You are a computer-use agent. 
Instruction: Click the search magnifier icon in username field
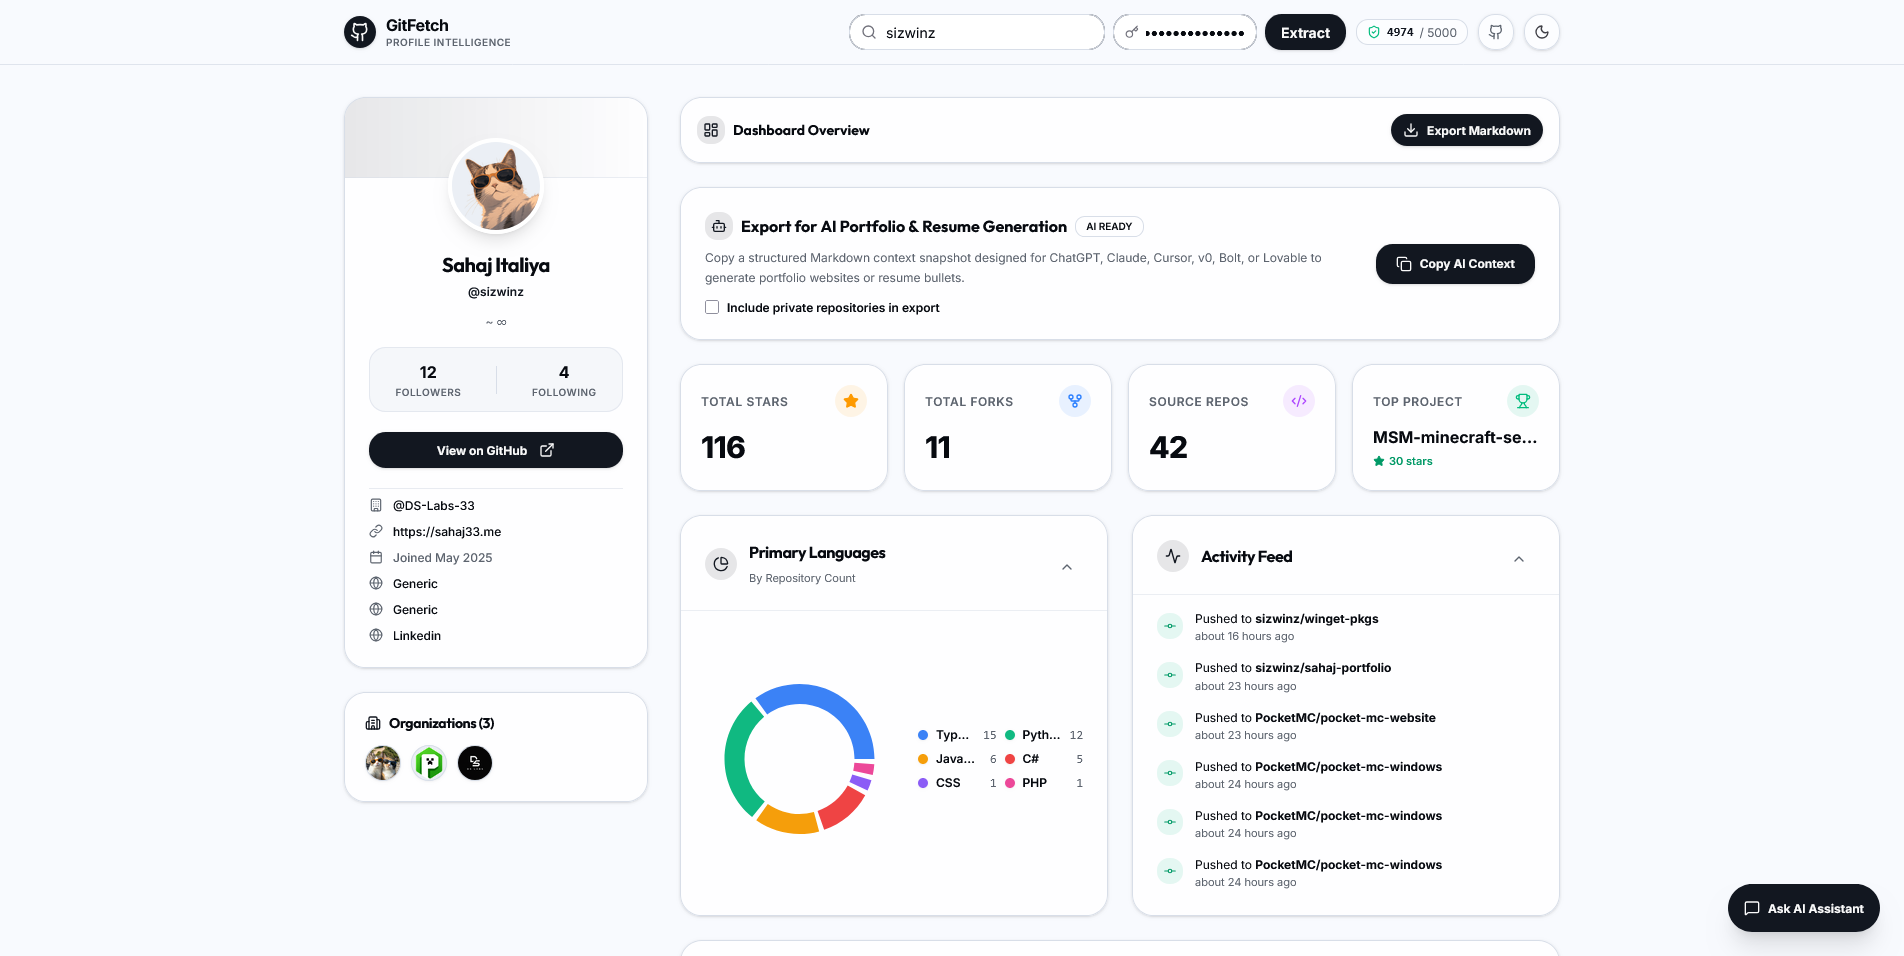869,32
